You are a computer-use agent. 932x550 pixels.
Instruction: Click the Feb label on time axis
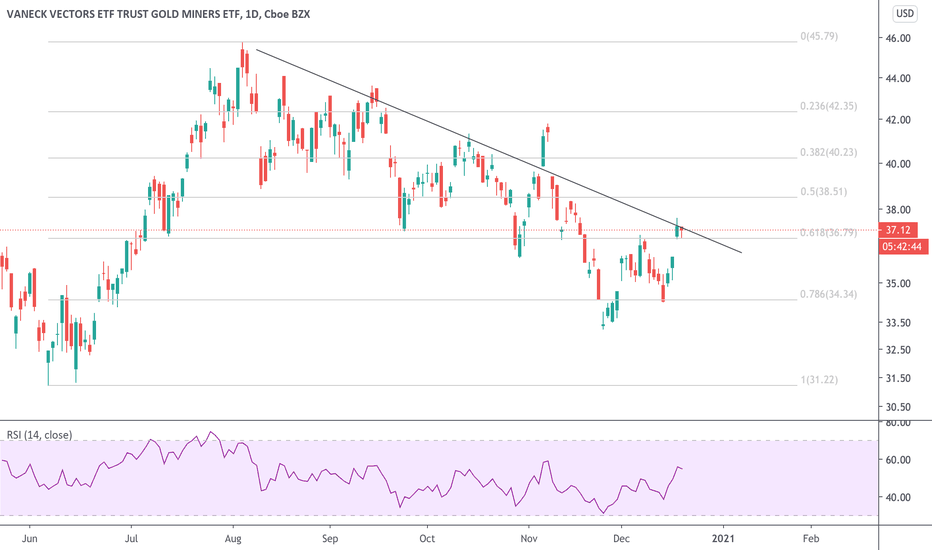coord(811,538)
